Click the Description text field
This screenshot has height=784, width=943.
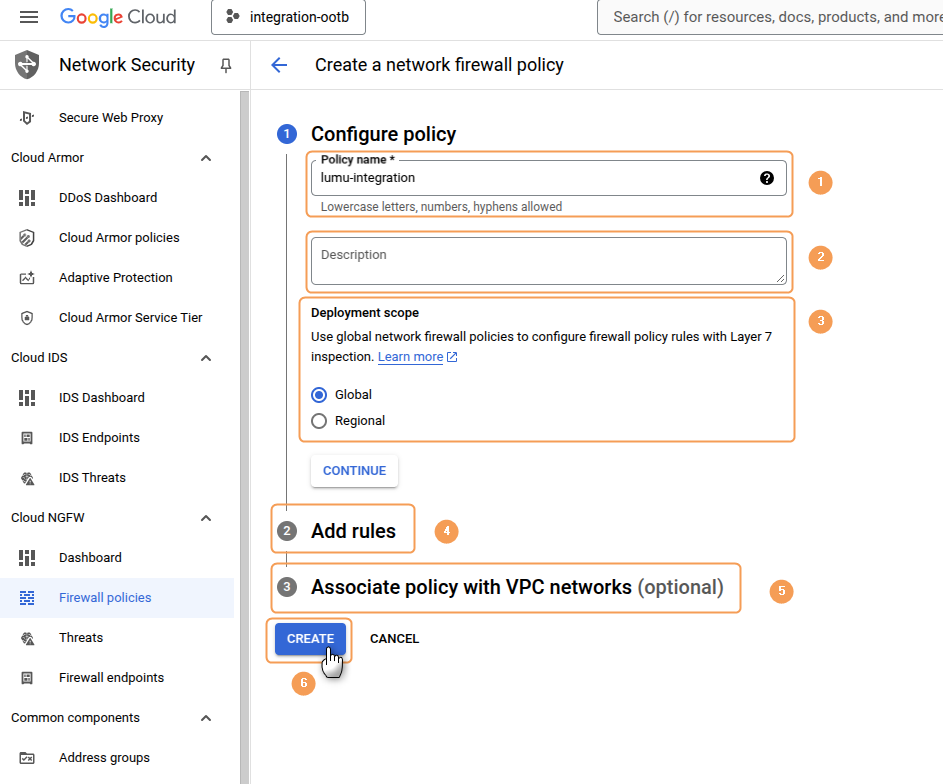[x=548, y=262]
